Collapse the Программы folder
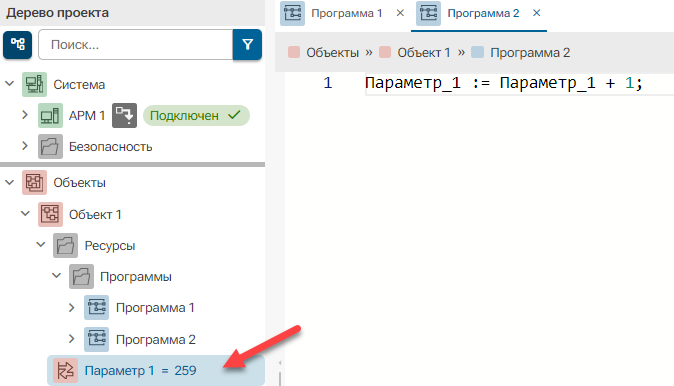 pyautogui.click(x=56, y=276)
